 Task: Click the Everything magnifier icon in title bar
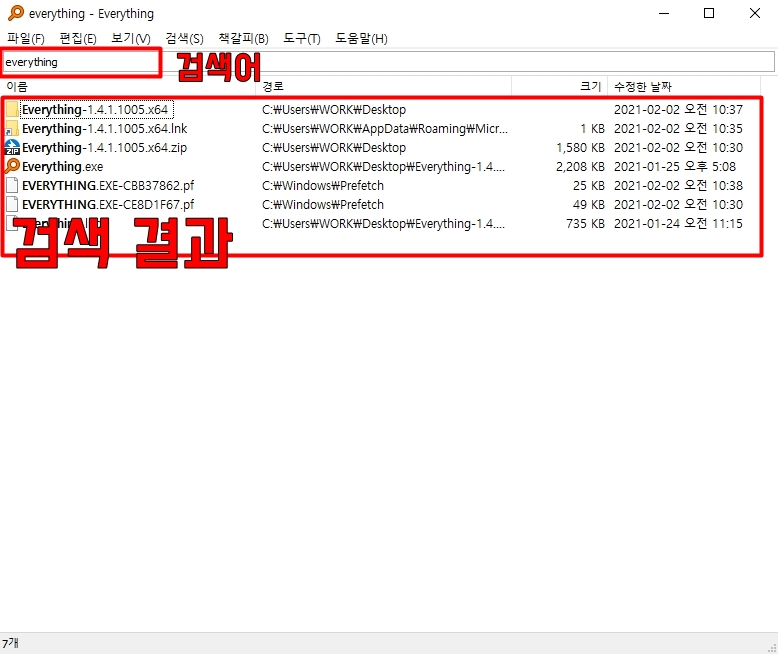pyautogui.click(x=16, y=13)
